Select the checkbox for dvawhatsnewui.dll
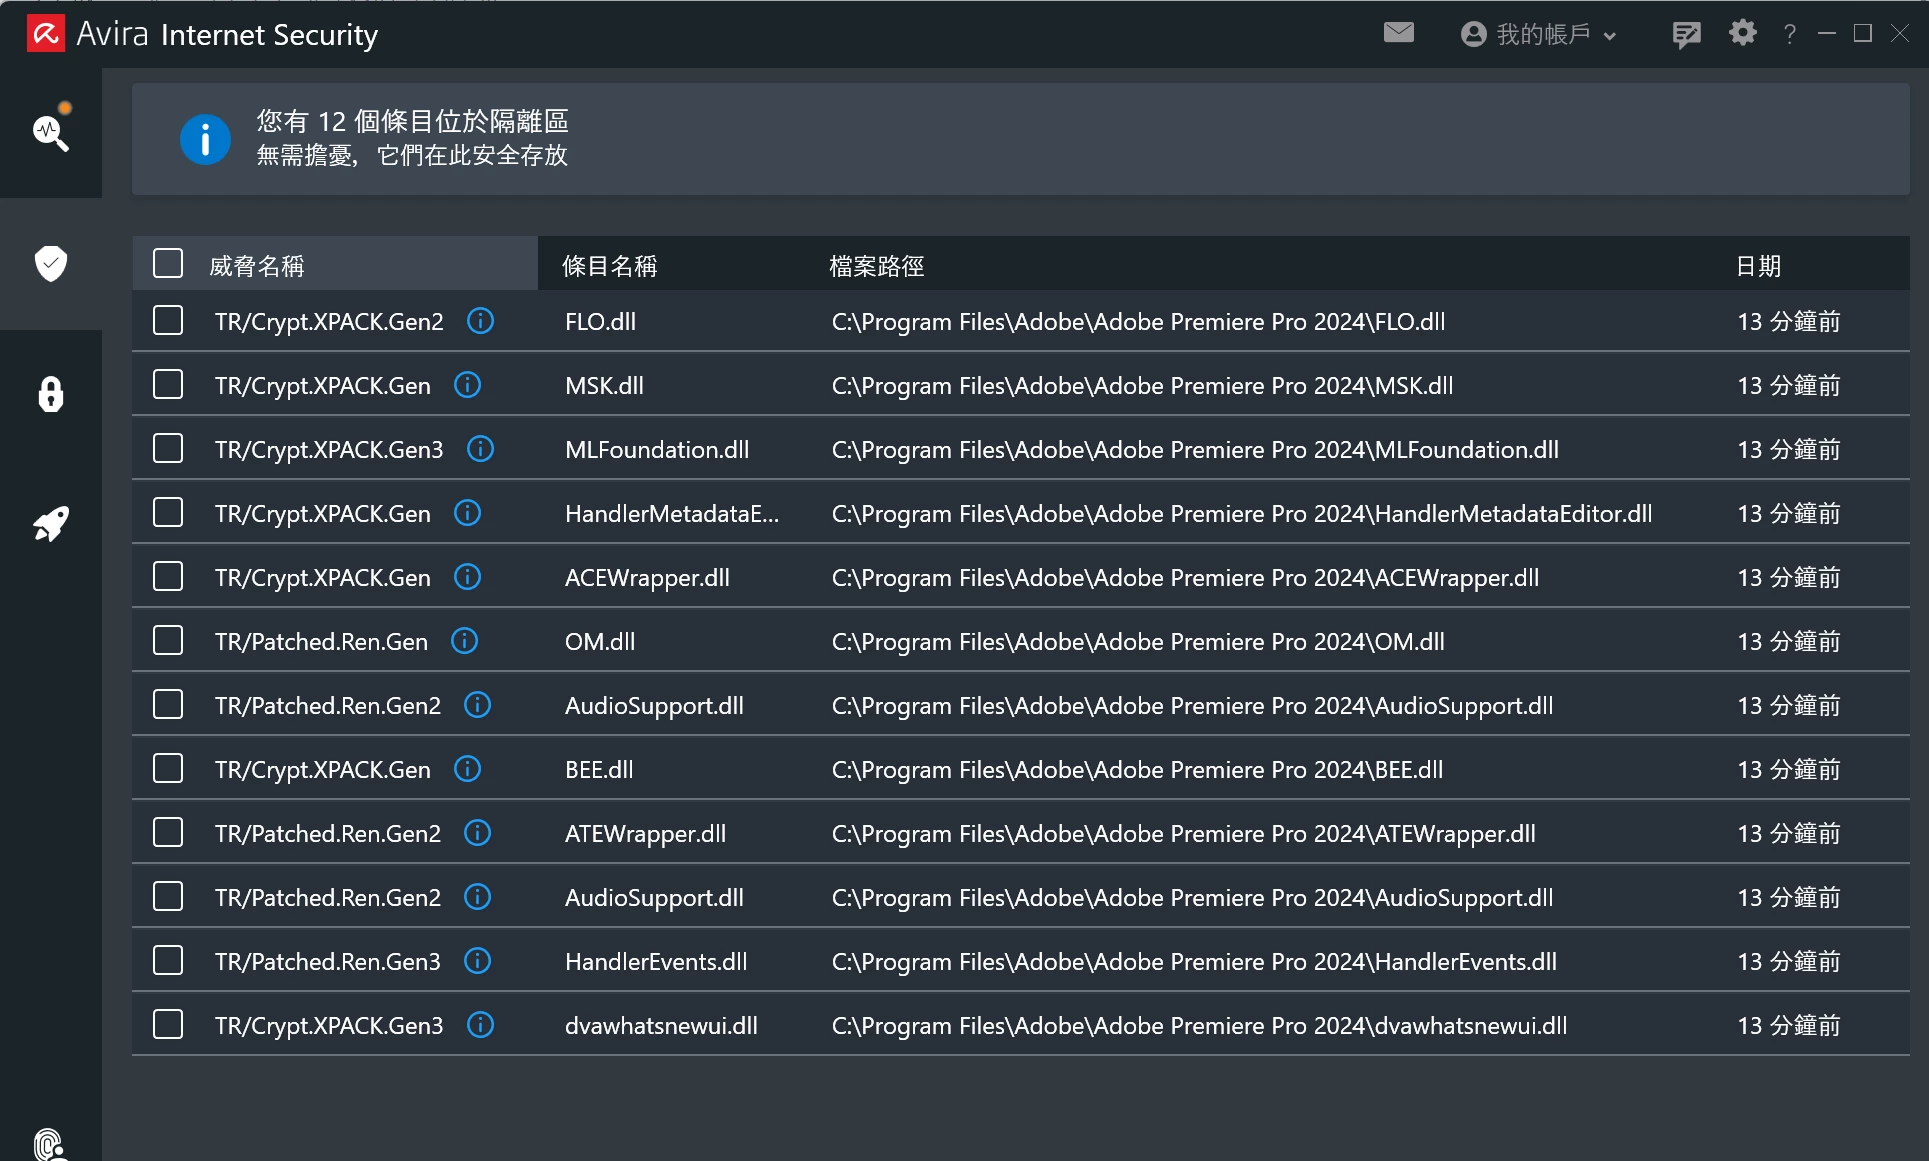Image resolution: width=1929 pixels, height=1161 pixels. (168, 1025)
